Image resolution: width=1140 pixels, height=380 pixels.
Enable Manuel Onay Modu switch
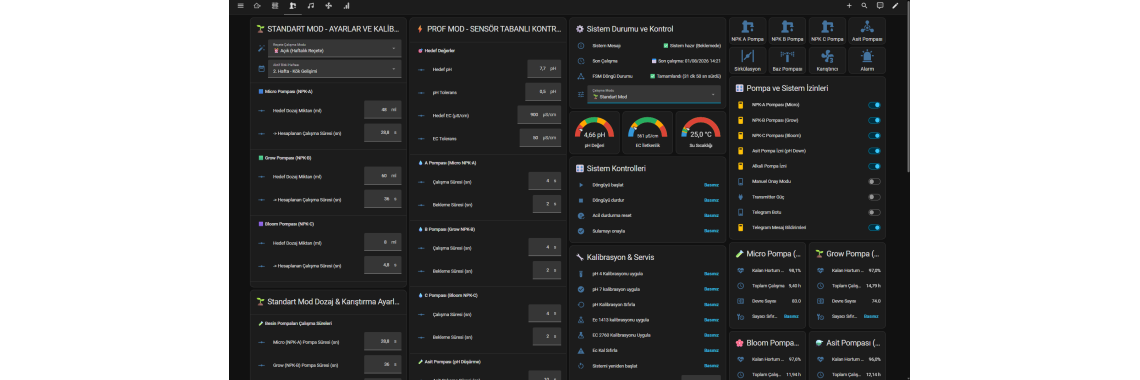point(874,182)
